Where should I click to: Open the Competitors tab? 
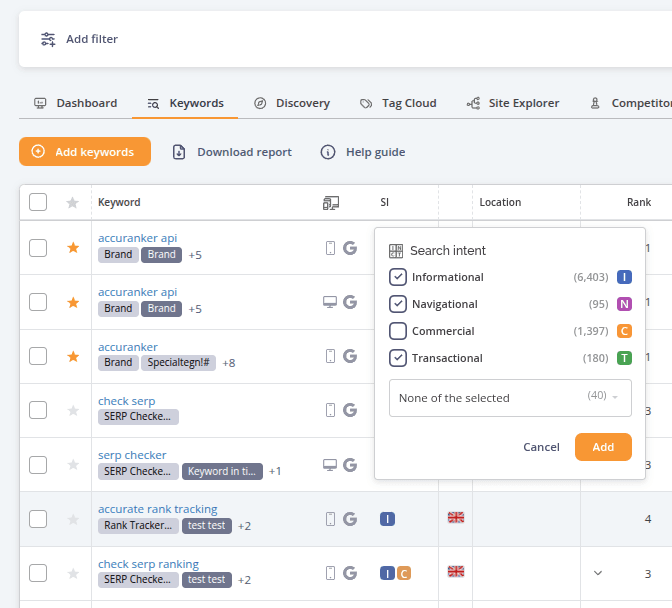[631, 103]
